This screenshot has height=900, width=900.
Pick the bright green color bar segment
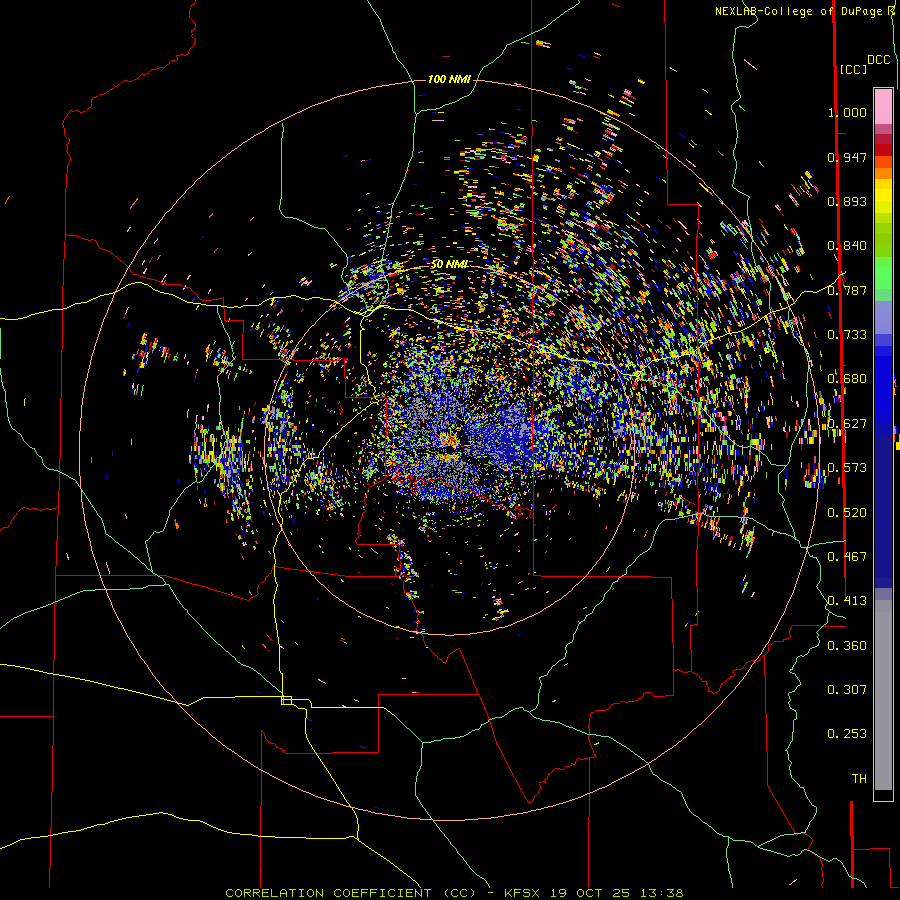883,273
